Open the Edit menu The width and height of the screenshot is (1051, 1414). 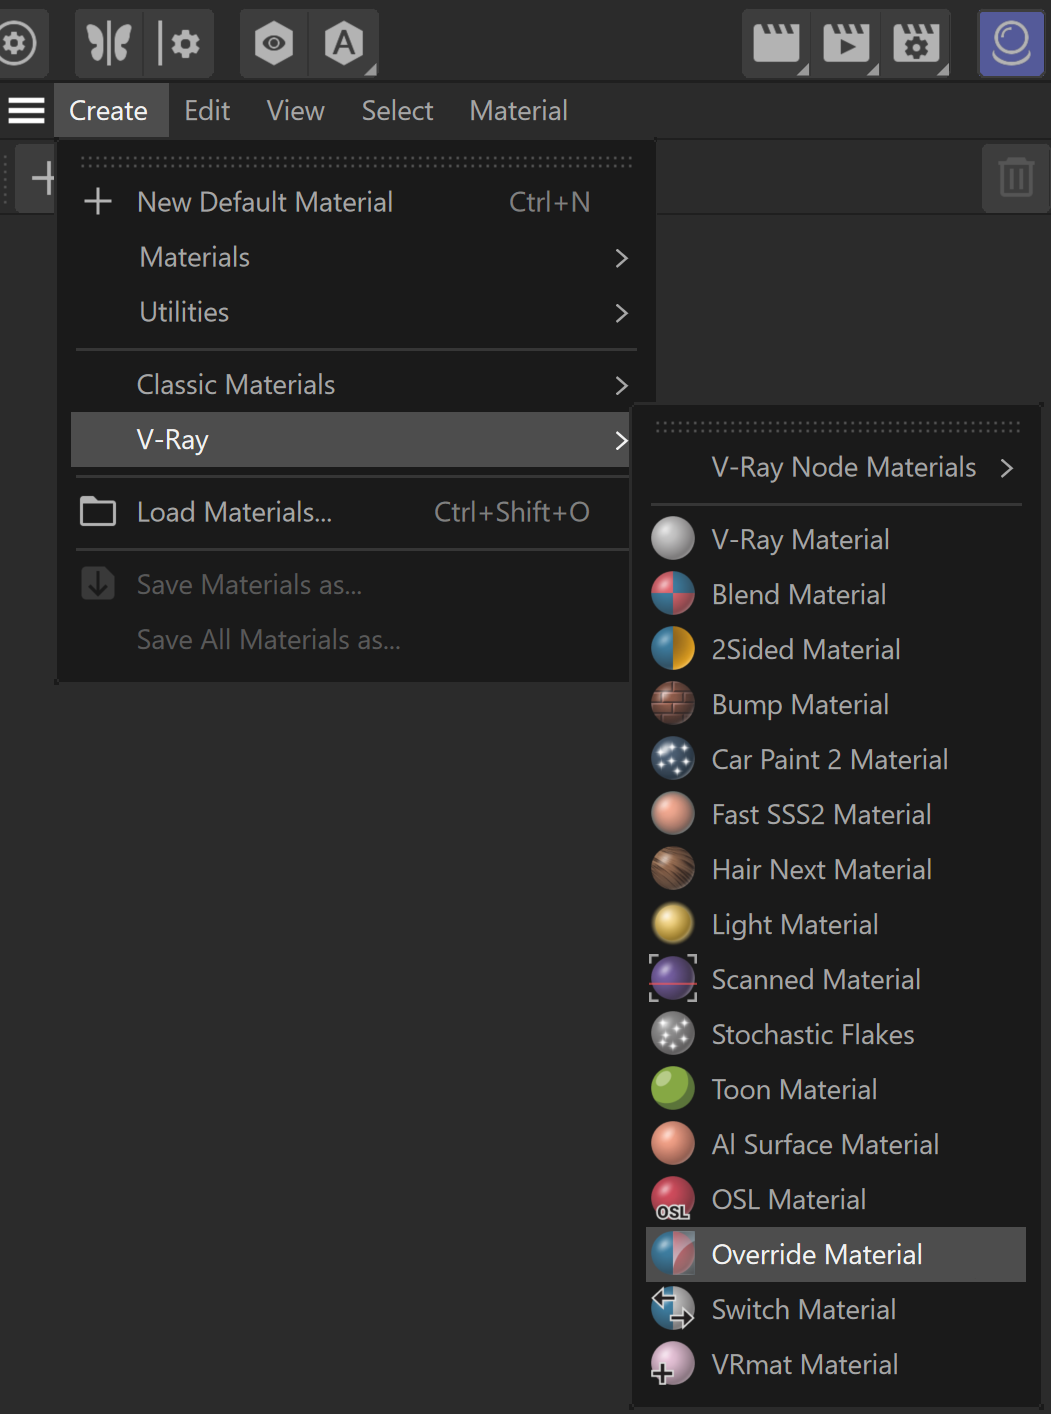click(207, 110)
